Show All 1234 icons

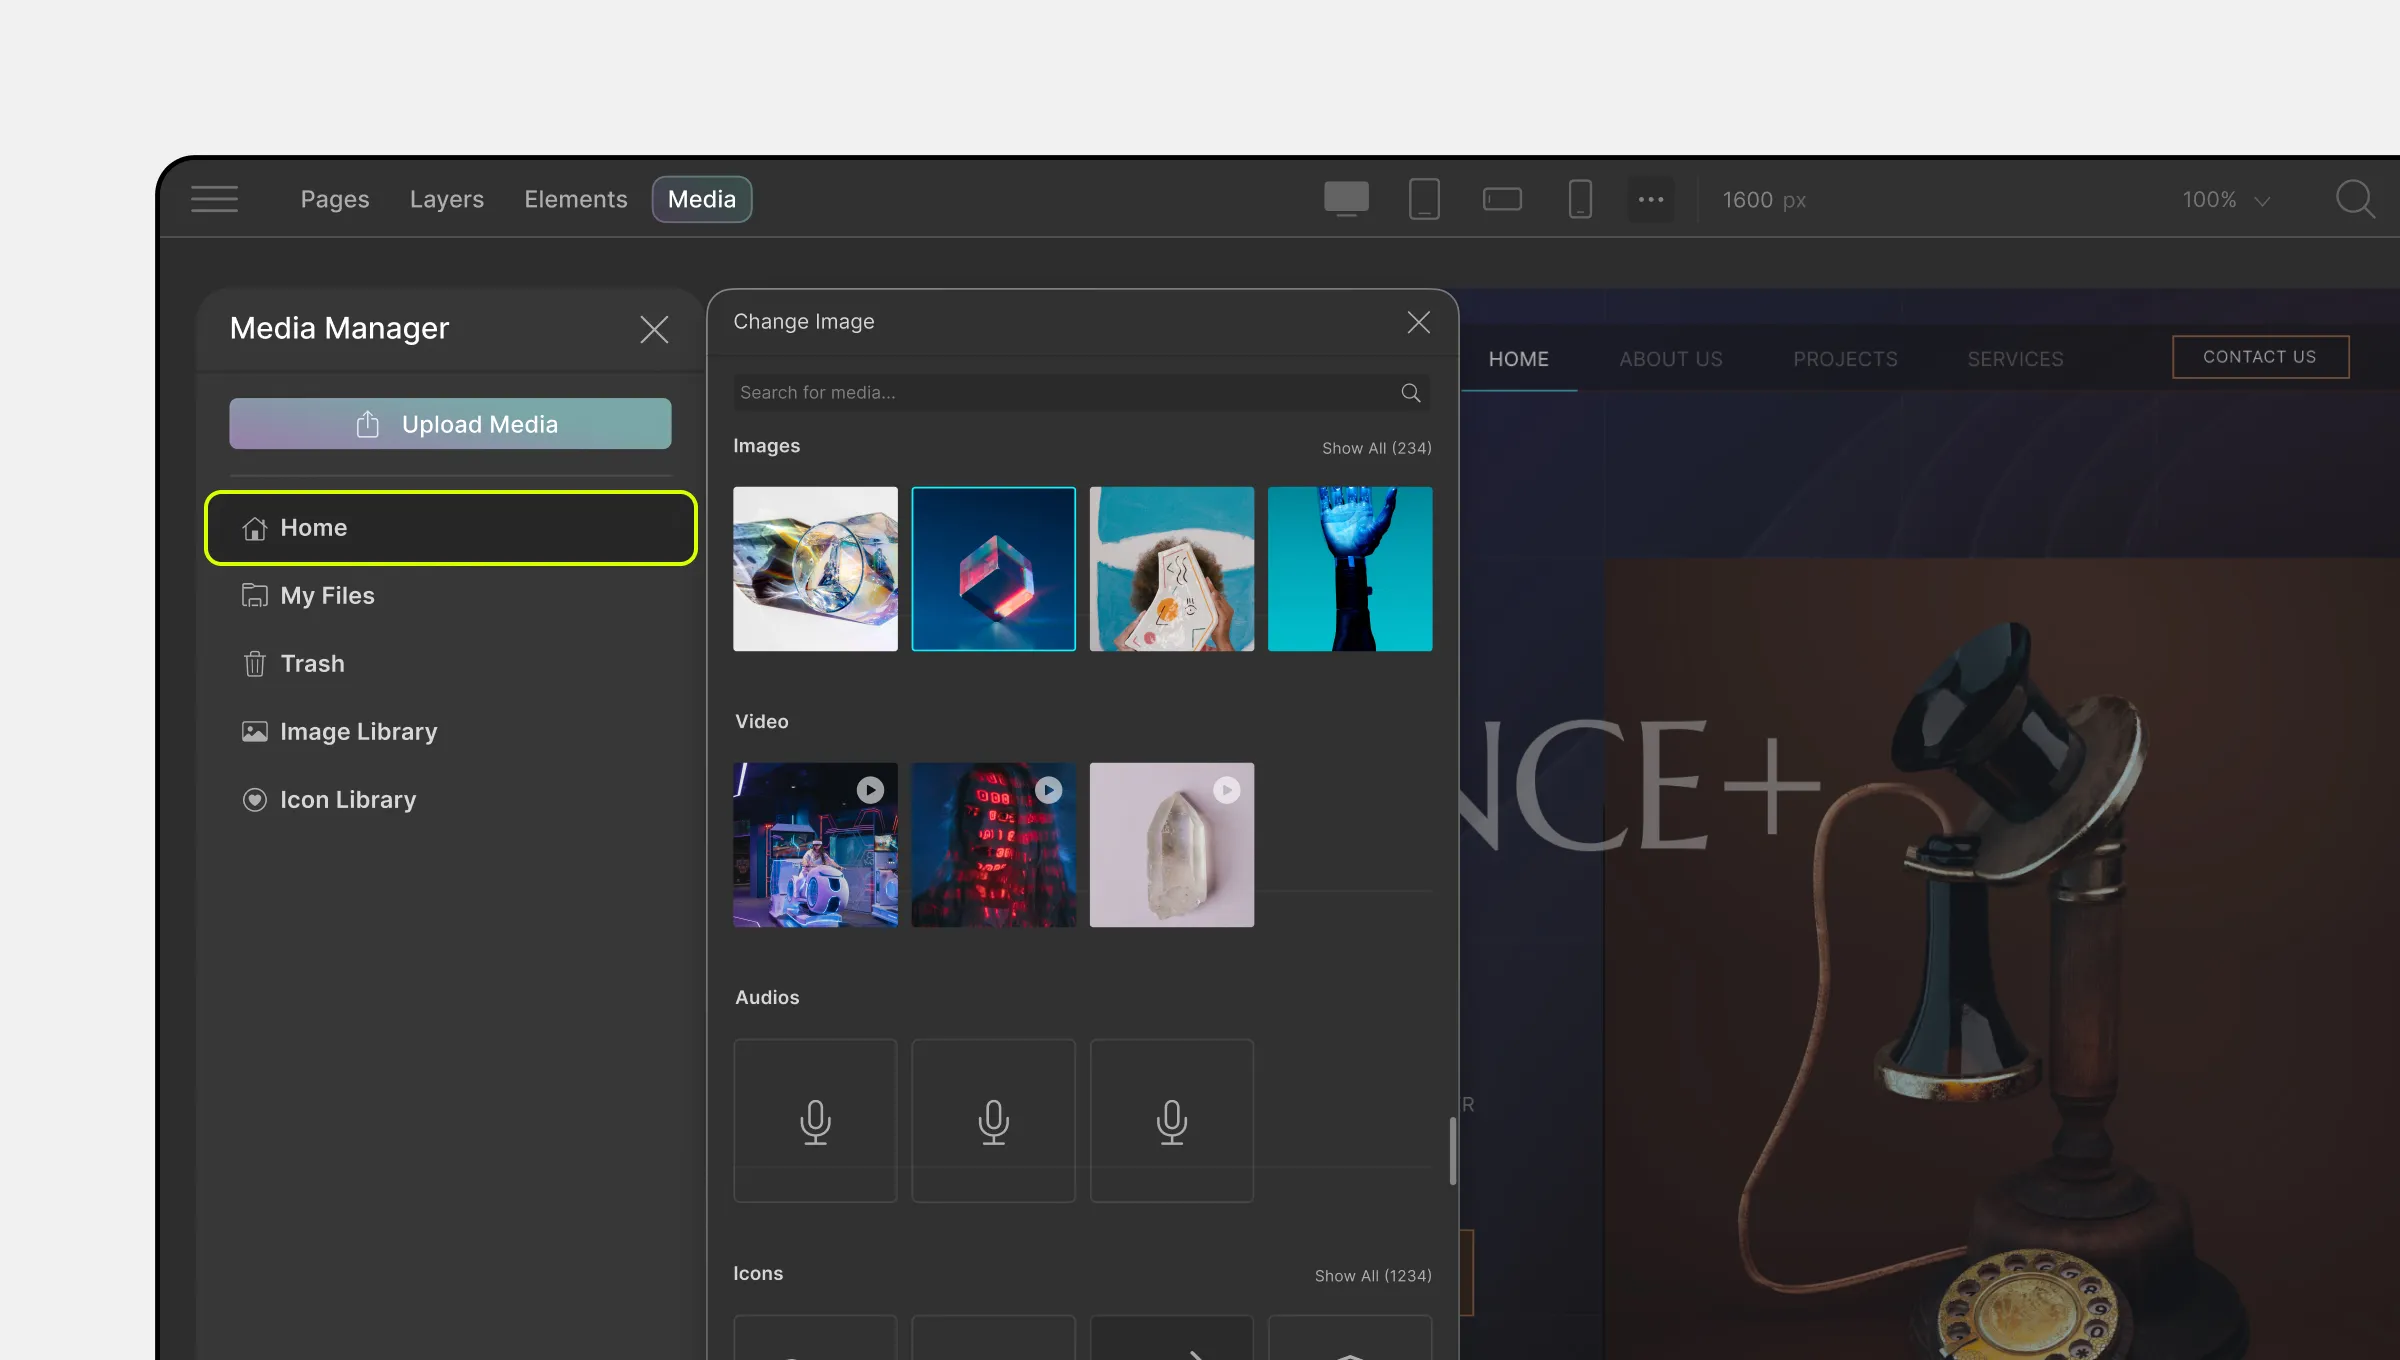click(1373, 1274)
